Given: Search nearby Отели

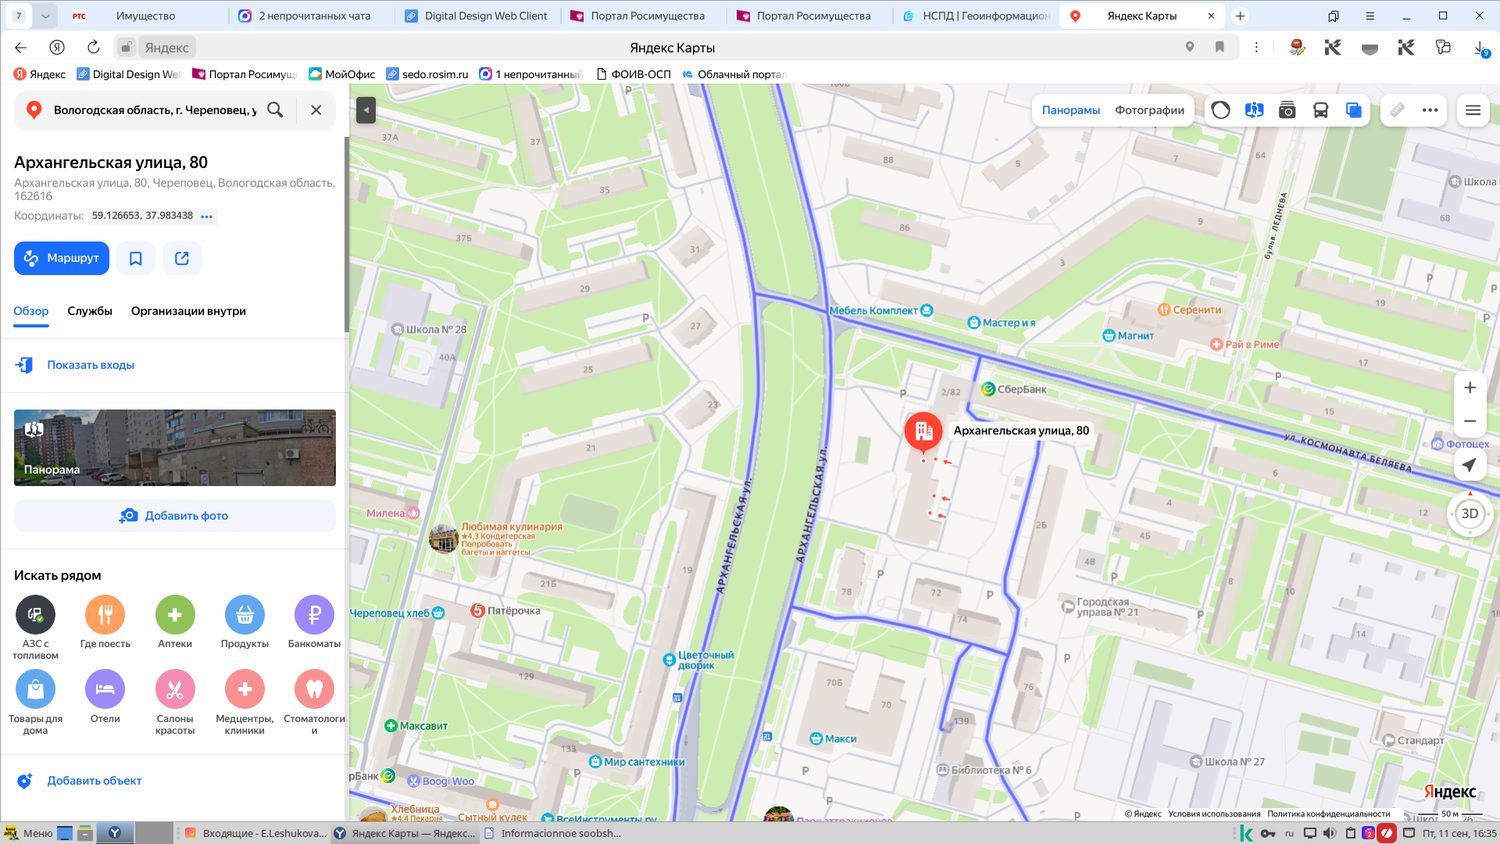Looking at the screenshot, I should click(105, 697).
